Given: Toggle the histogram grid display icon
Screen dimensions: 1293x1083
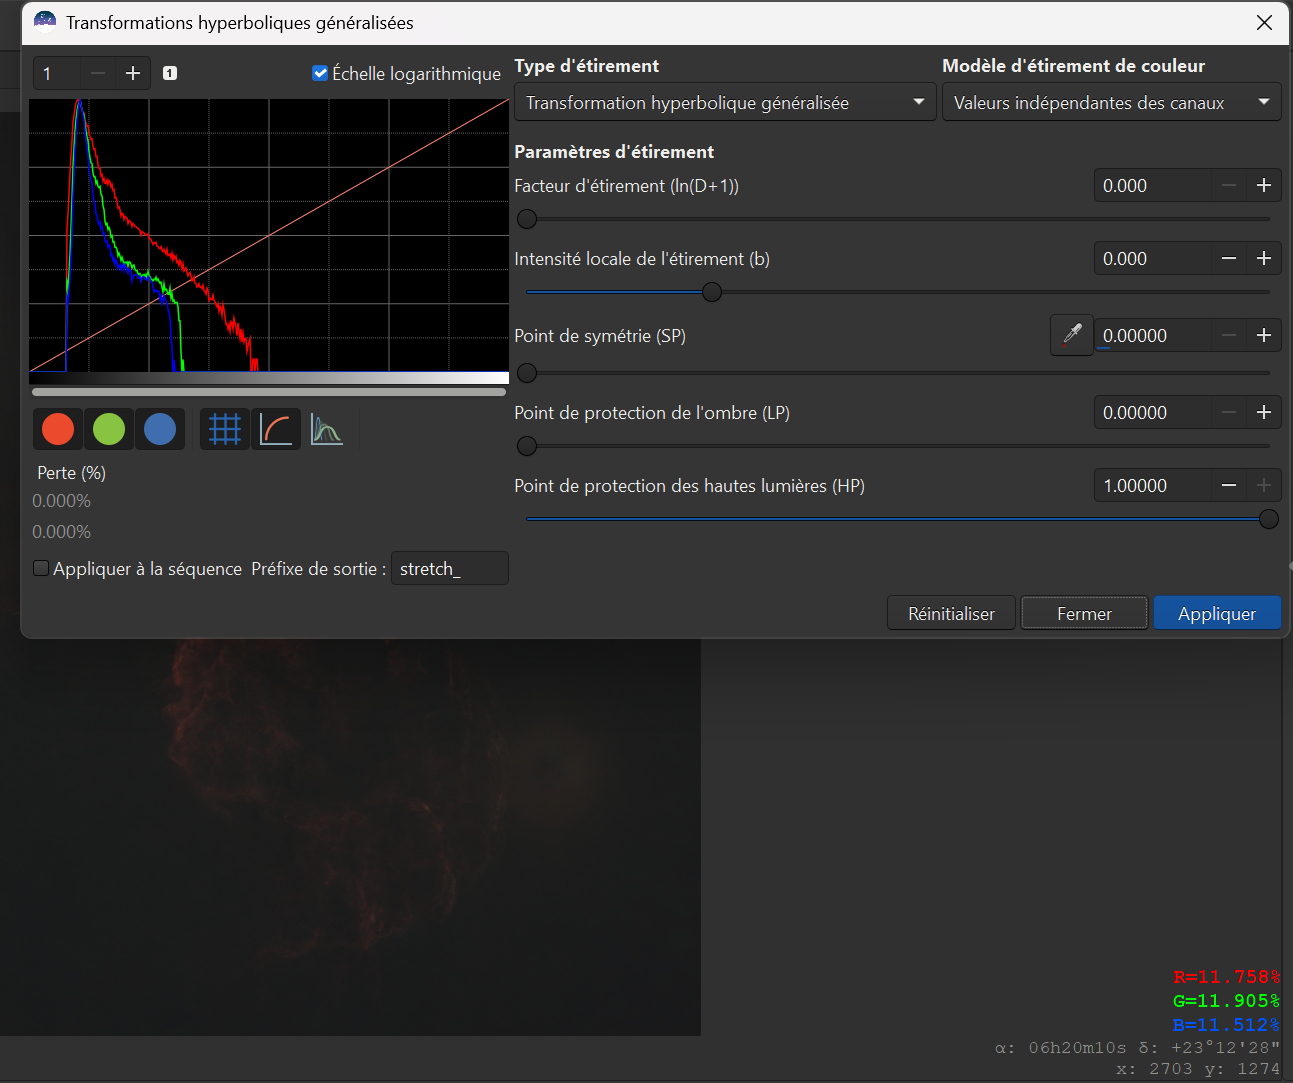Looking at the screenshot, I should 225,429.
